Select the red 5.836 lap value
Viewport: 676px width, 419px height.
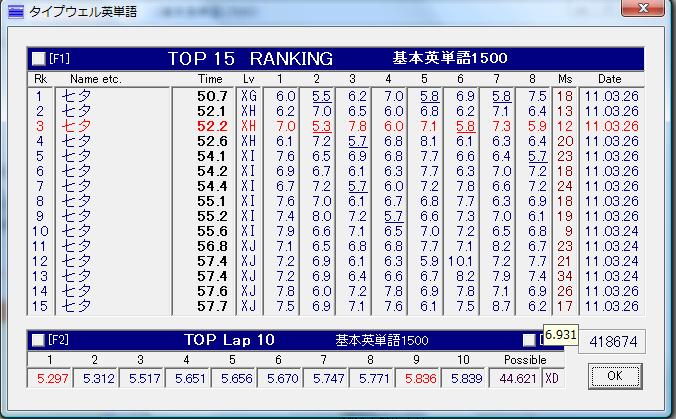click(x=420, y=378)
